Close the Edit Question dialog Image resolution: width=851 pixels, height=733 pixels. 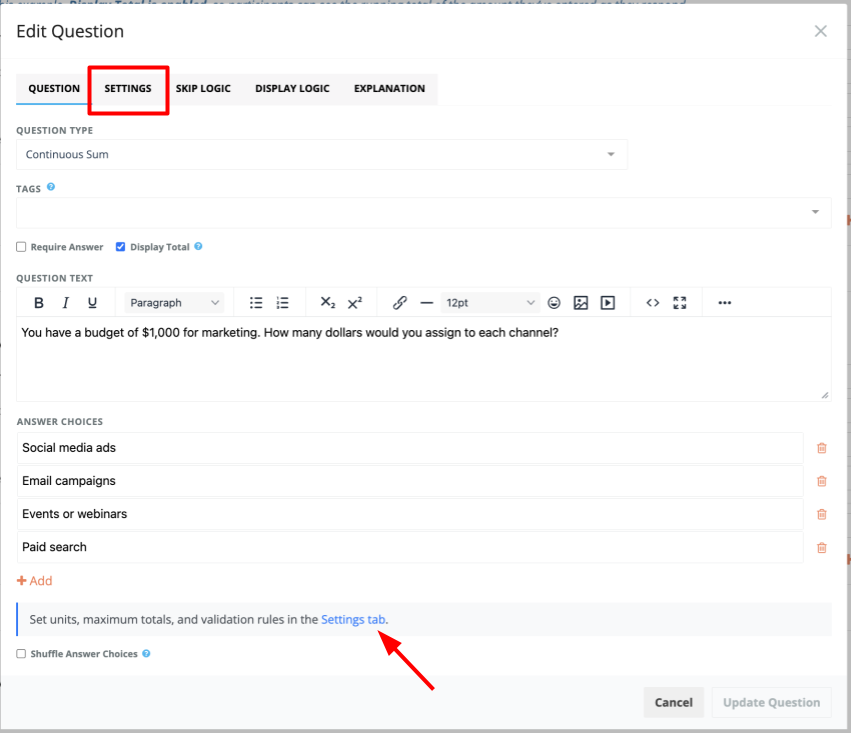pos(821,31)
